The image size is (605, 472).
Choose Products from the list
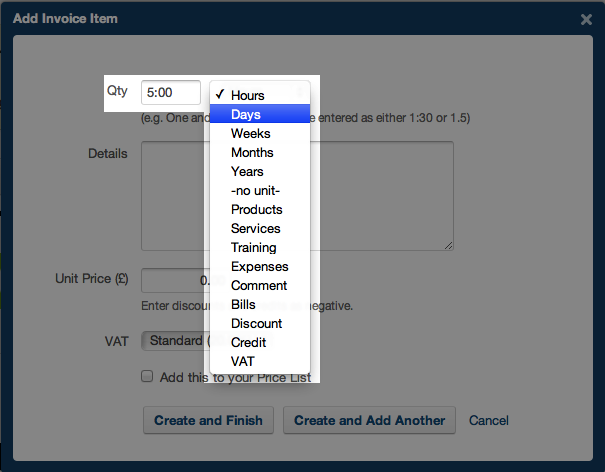tap(256, 210)
